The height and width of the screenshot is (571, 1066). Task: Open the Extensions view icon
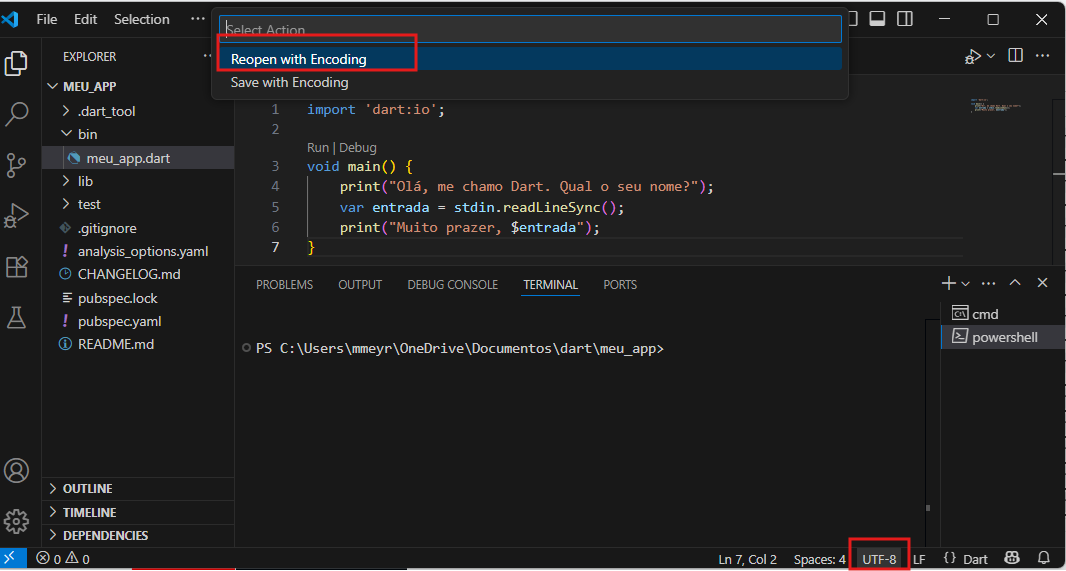16,267
